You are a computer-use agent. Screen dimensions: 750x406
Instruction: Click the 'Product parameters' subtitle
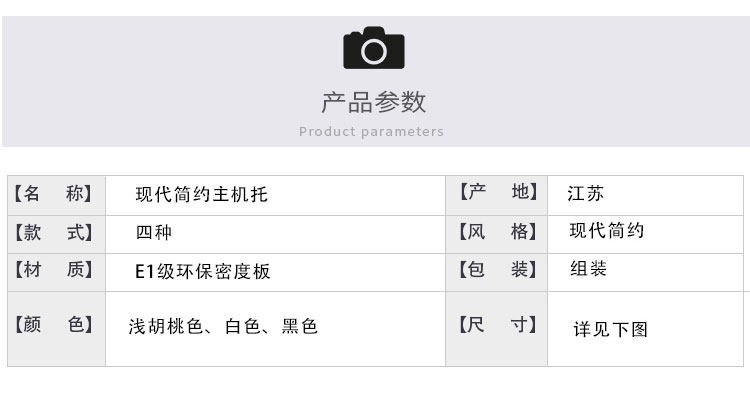(x=371, y=132)
